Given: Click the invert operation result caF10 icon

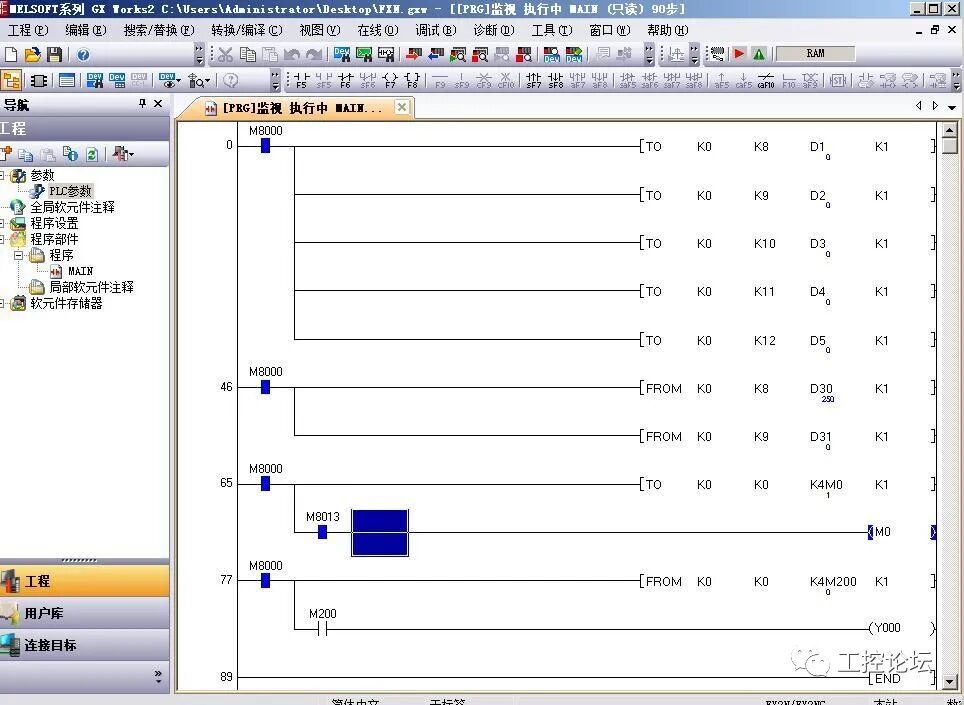Looking at the screenshot, I should click(x=766, y=81).
